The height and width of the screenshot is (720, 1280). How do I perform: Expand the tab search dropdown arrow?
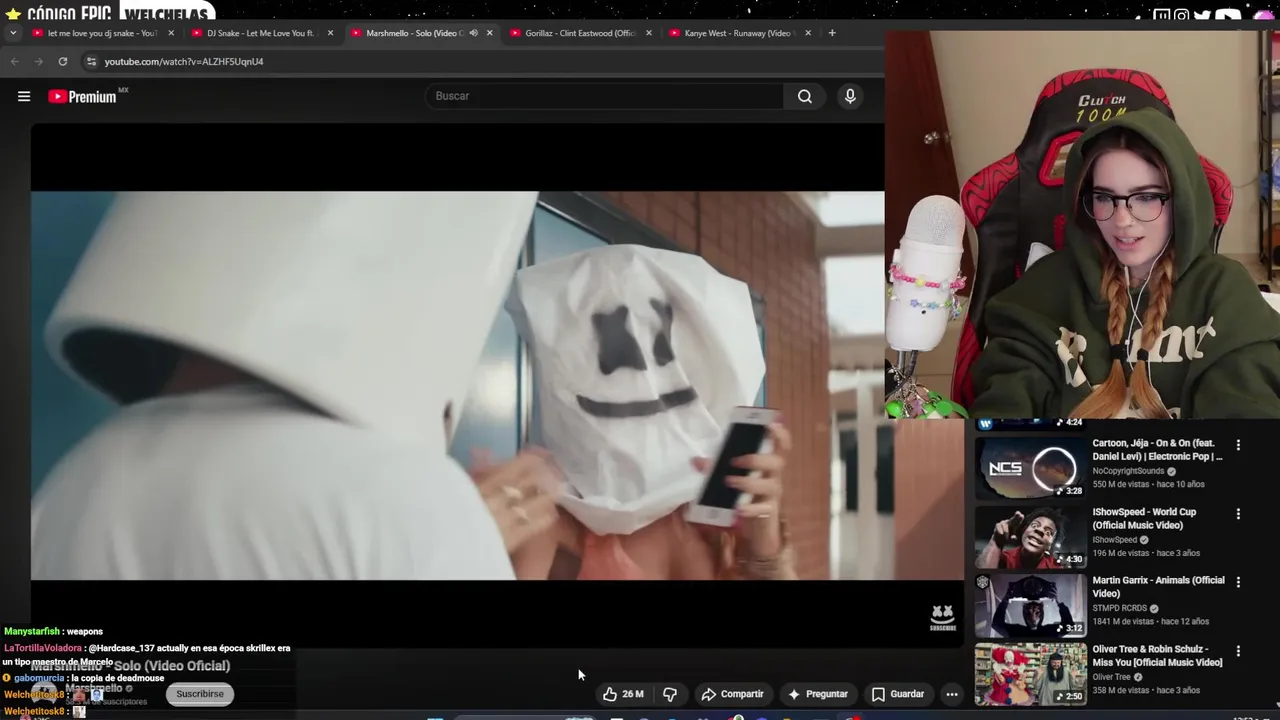(x=12, y=33)
